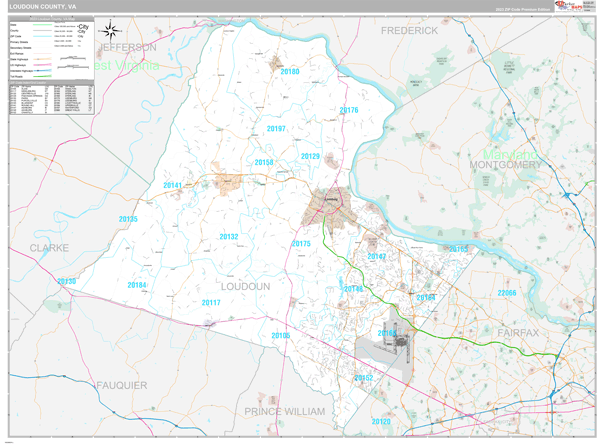
Task: Click the Frederick county label
Action: 409,31
